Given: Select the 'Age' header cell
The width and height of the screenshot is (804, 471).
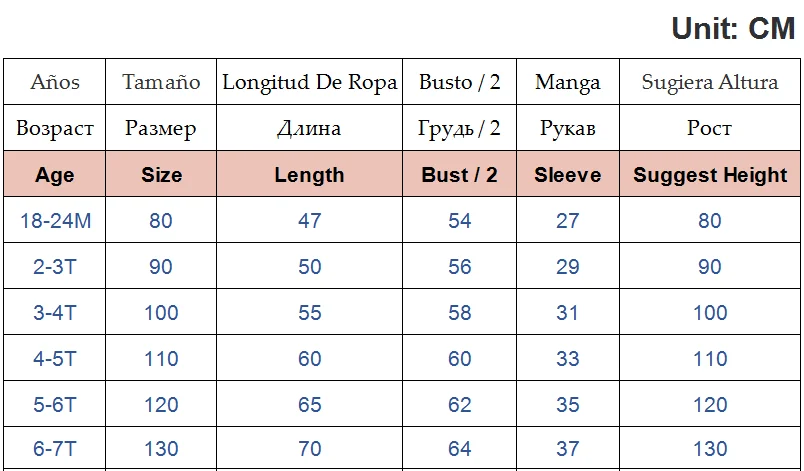Looking at the screenshot, I should point(55,175).
